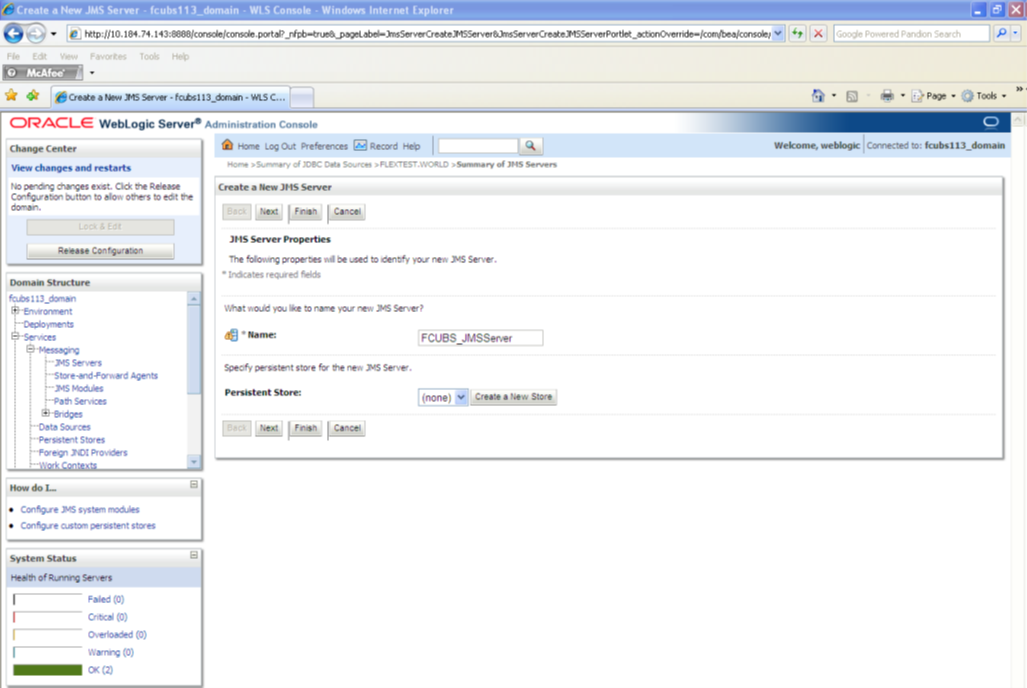Click the Print icon in command bar

pyautogui.click(x=887, y=96)
